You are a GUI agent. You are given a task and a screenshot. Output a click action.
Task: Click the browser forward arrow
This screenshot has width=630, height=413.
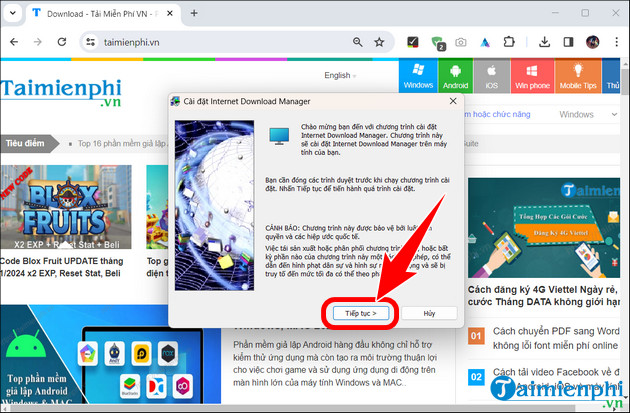click(37, 42)
